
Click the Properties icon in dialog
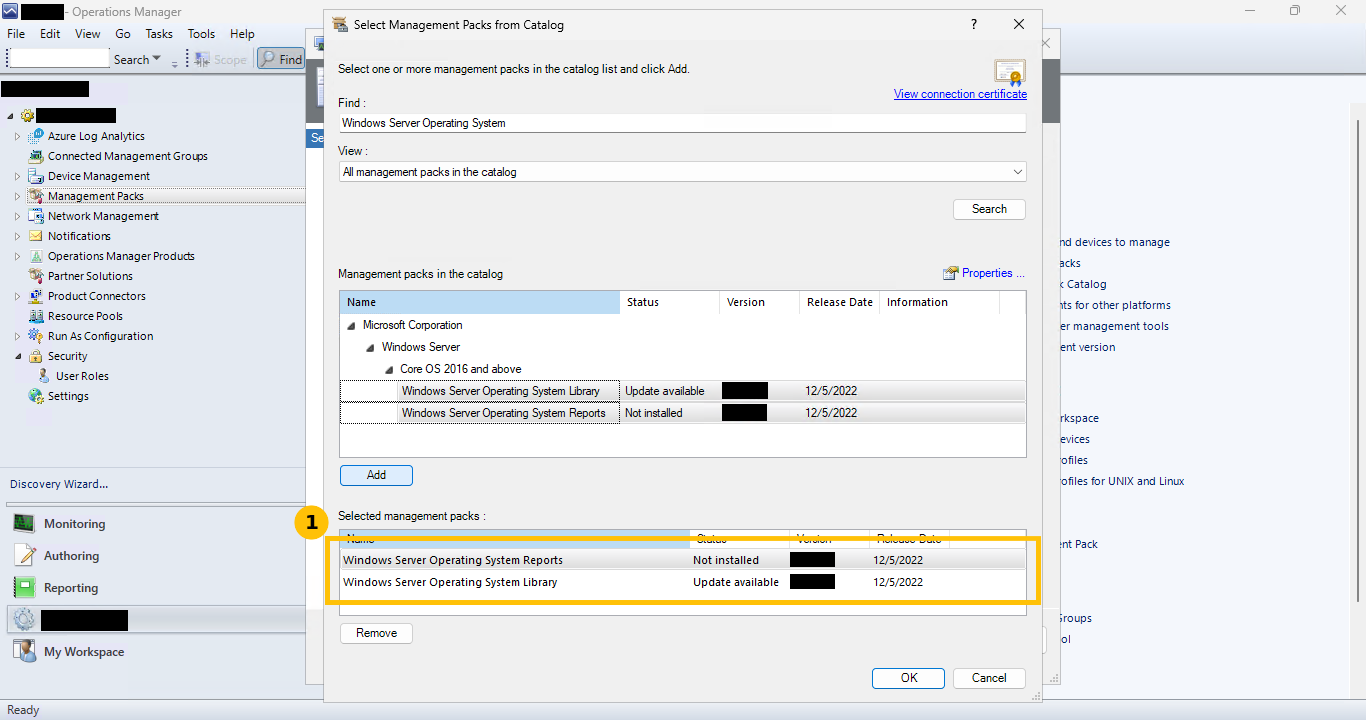[951, 273]
